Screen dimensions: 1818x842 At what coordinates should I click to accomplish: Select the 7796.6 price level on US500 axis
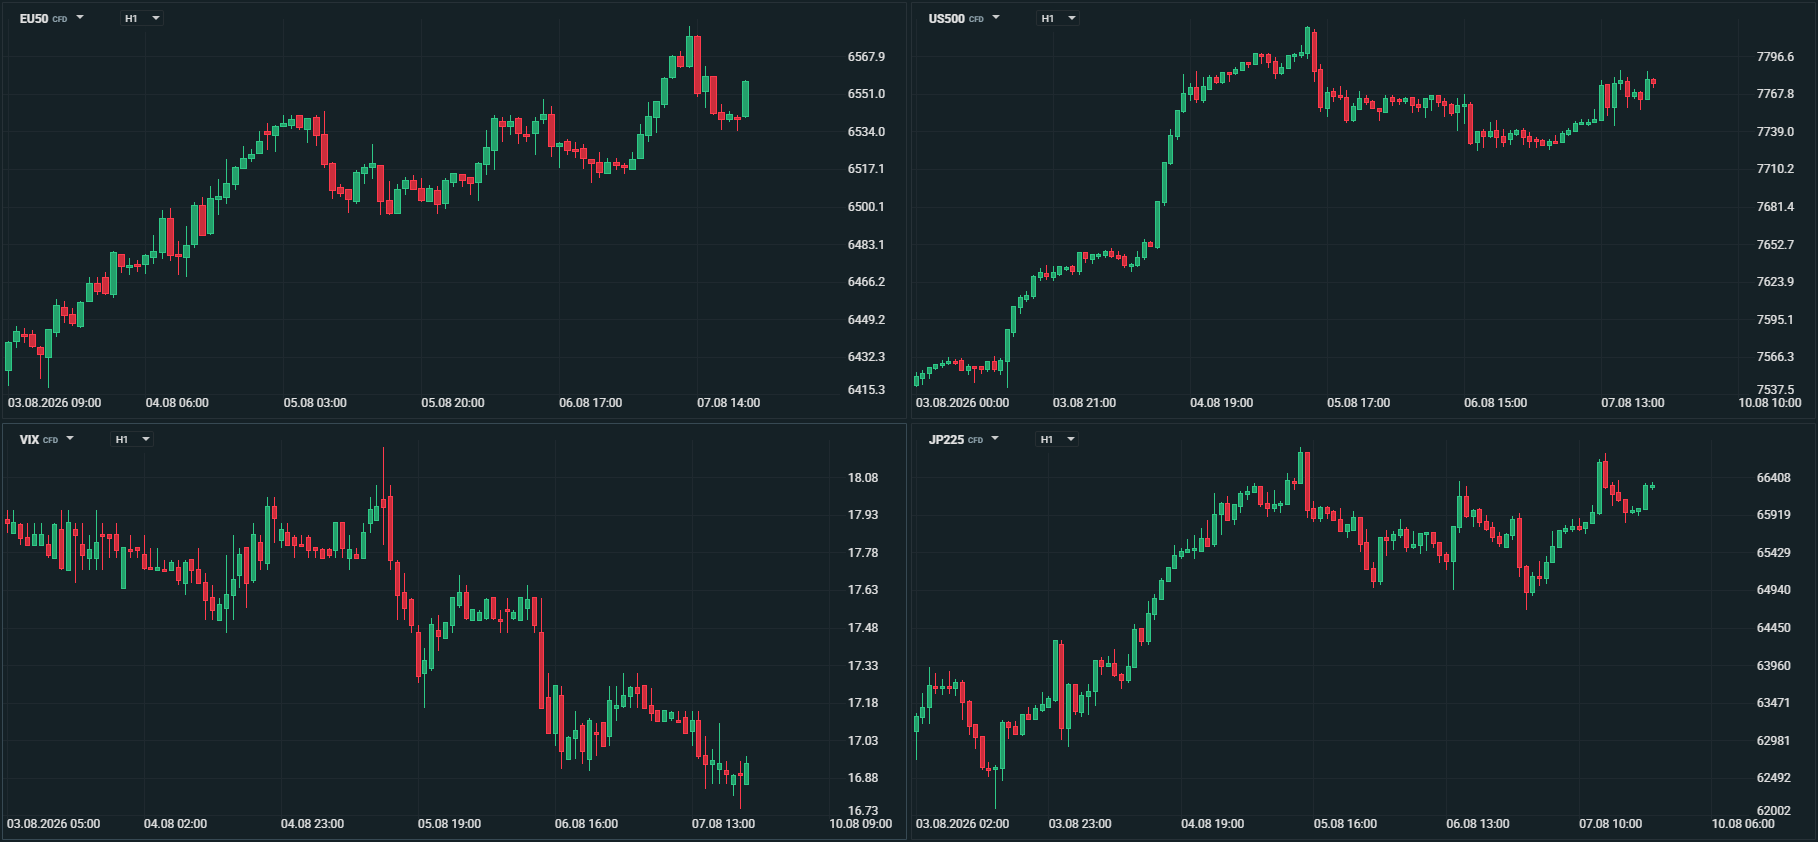click(1775, 57)
